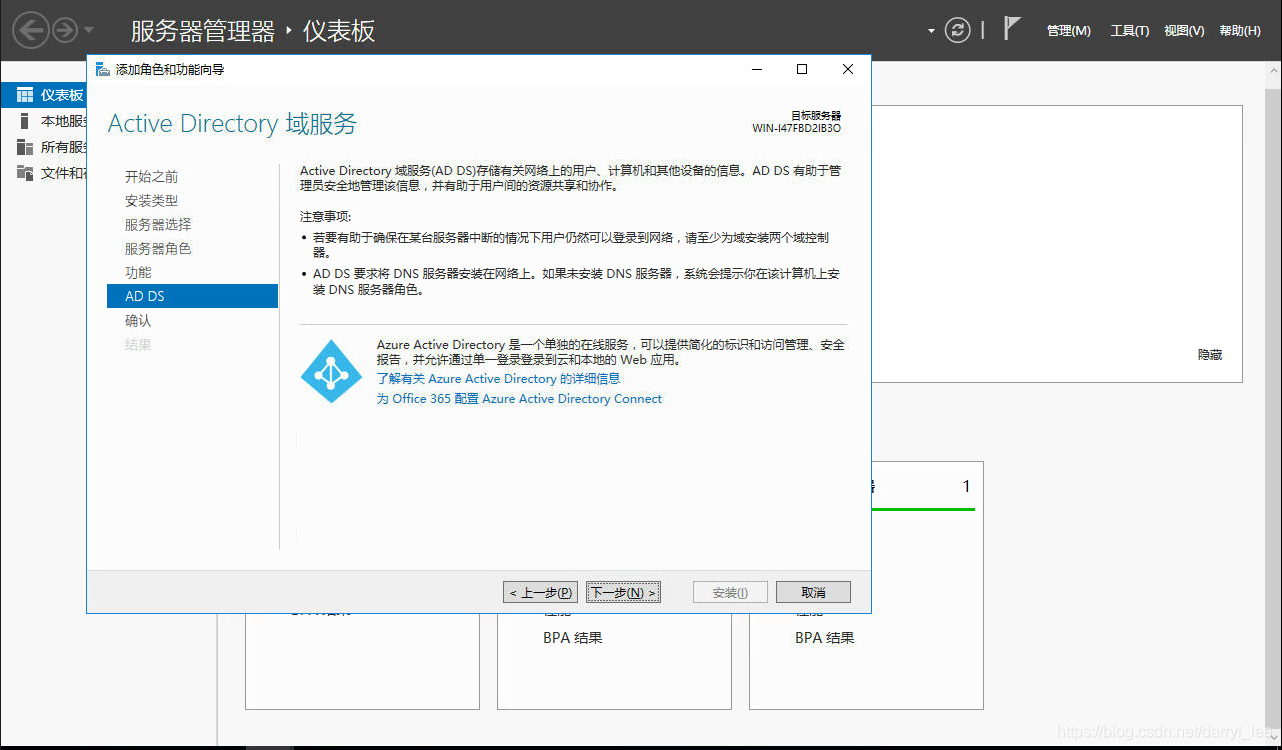
Task: Select 仪表板 in Server Manager sidebar
Action: (x=43, y=95)
